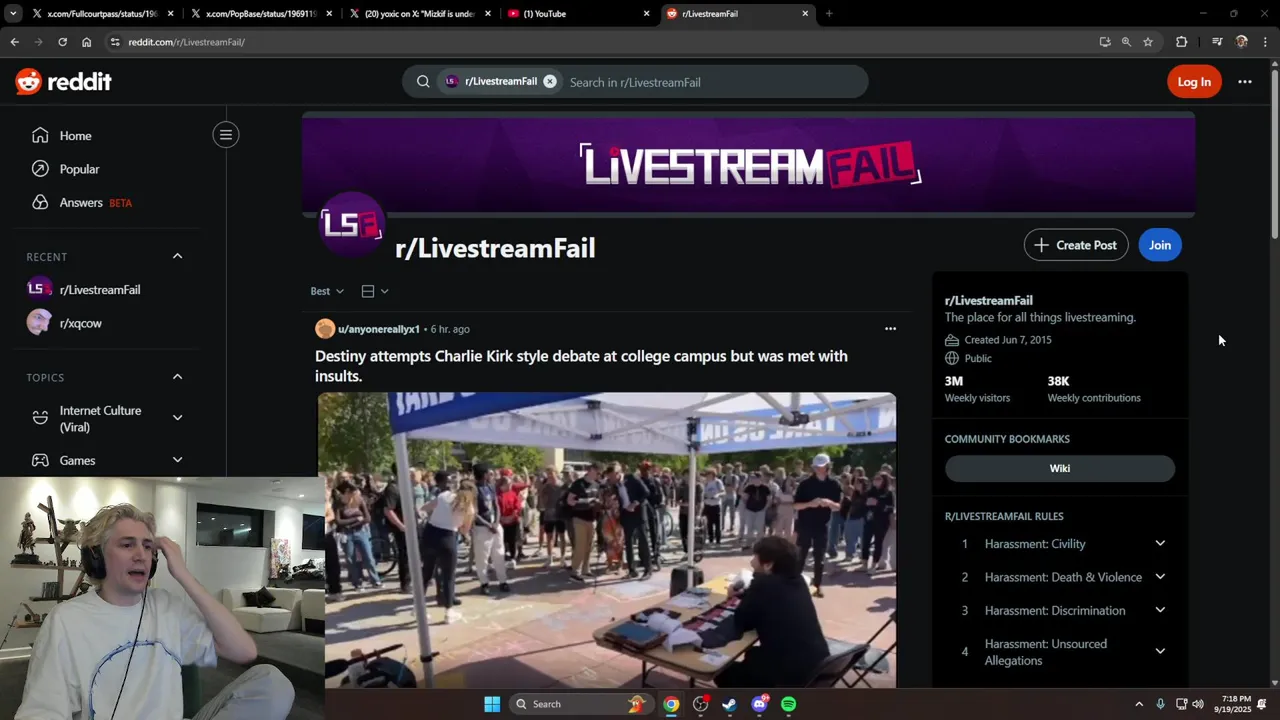Click the reddit.com address bar

600,42
